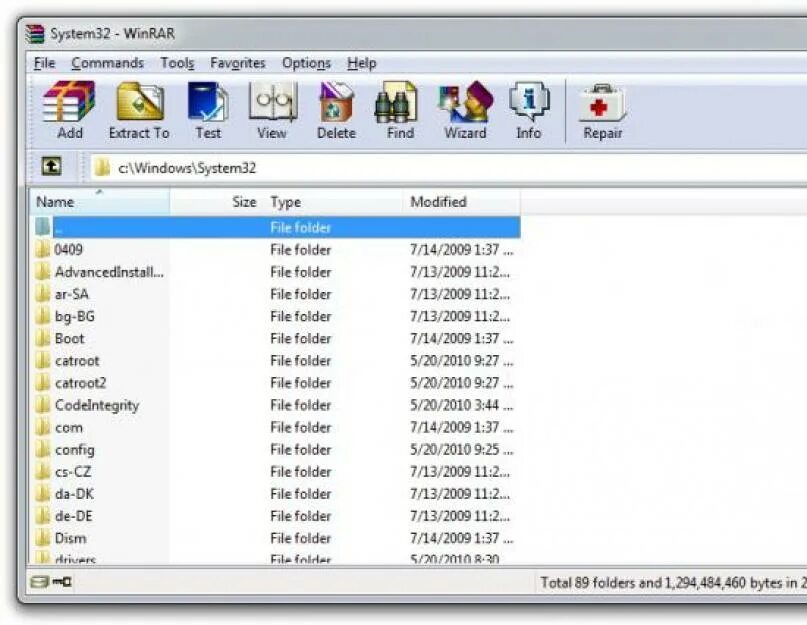Open the Favorites menu
The width and height of the screenshot is (807, 625).
[238, 63]
